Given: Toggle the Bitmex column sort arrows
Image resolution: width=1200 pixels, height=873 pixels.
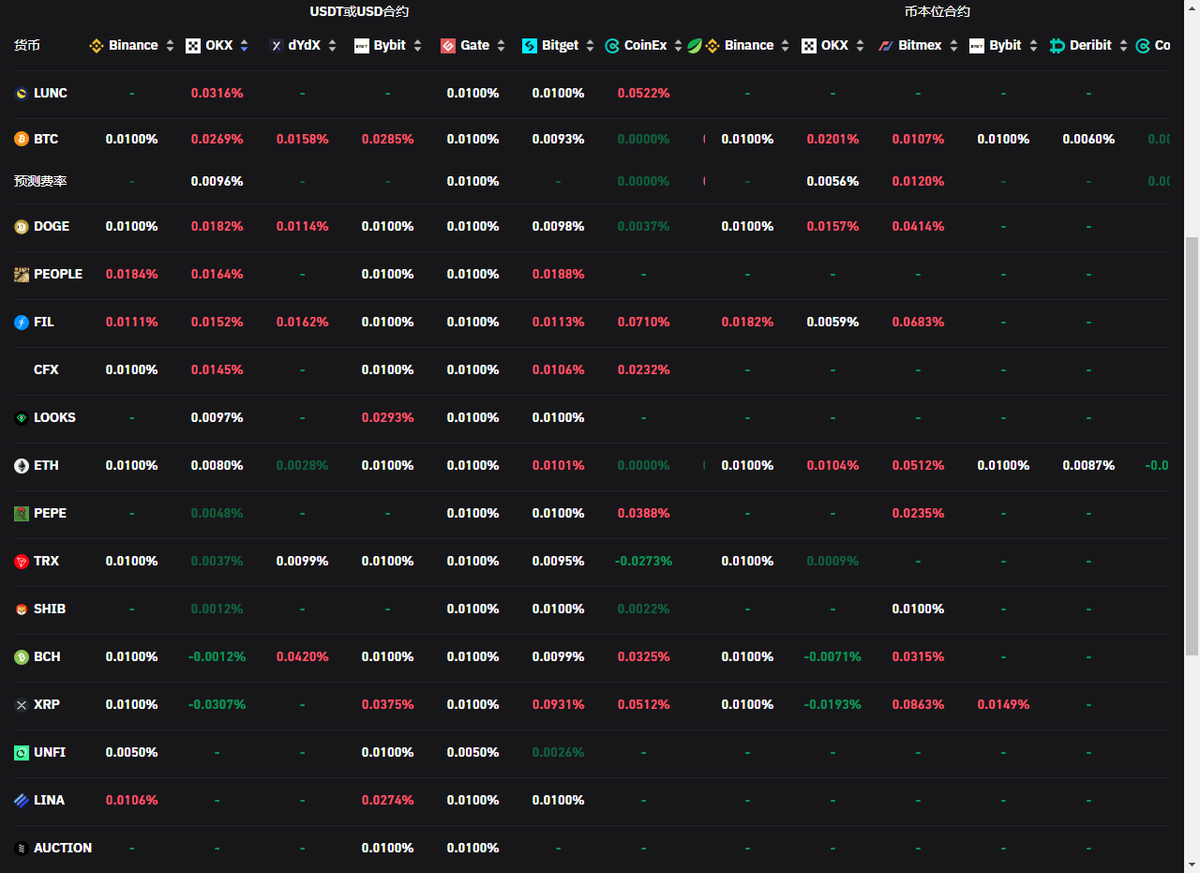Looking at the screenshot, I should (954, 46).
